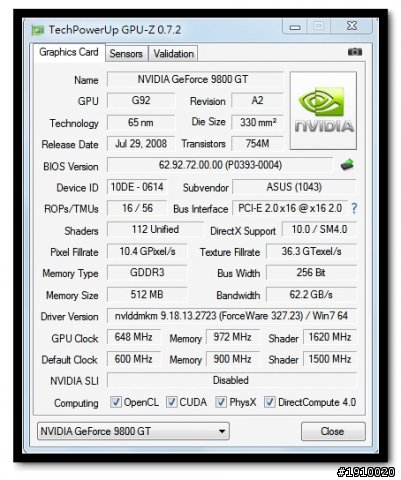Take a screenshot with the camera icon
401x480 pixels.
(x=355, y=52)
